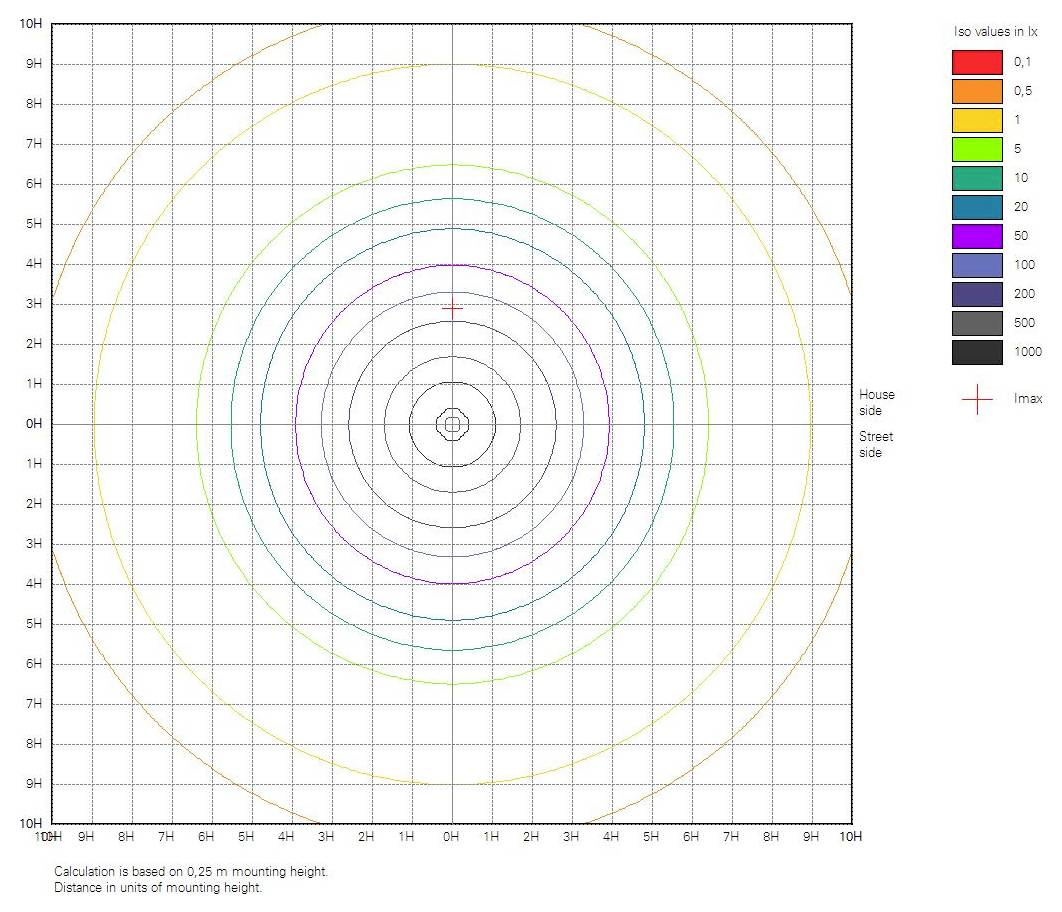
Task: Click the top '10H' vertical axis label
Action: click(x=30, y=24)
